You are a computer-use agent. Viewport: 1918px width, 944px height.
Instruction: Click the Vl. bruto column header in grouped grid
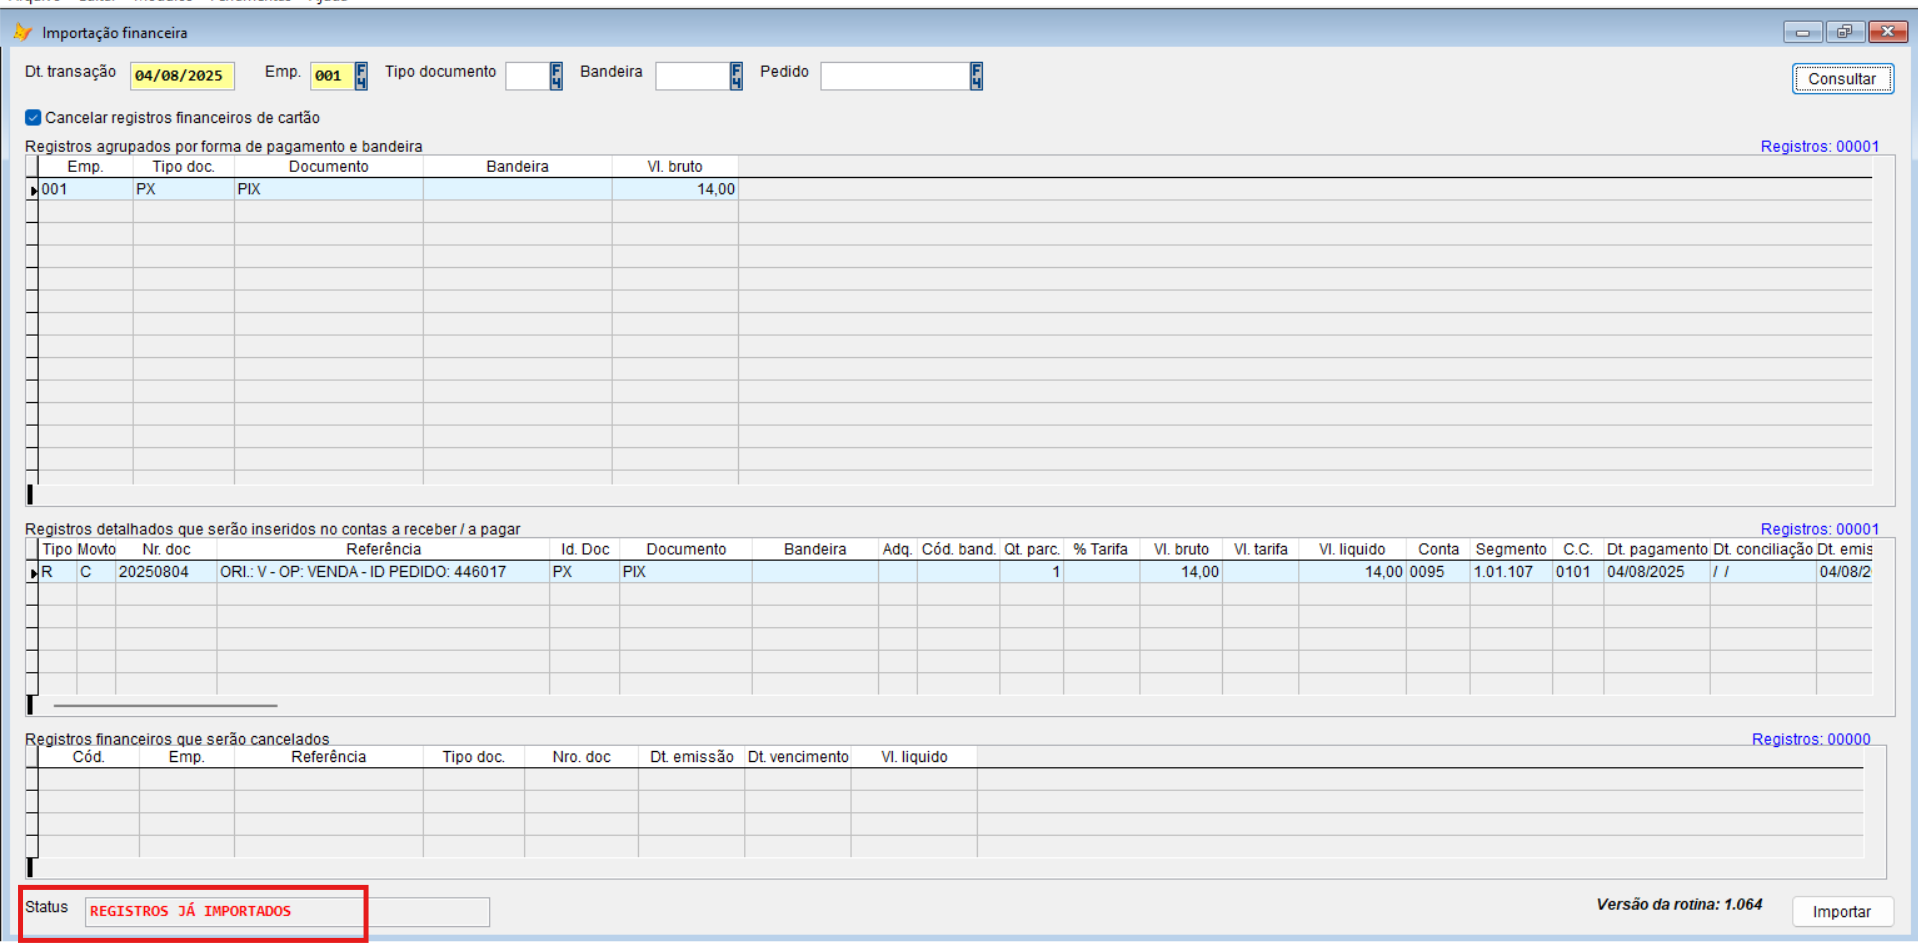(674, 167)
